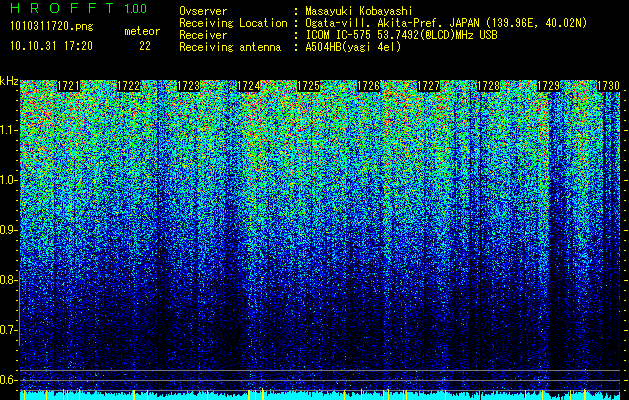The width and height of the screenshot is (629, 400).
Task: Click the 1729 time marker label
Action: pyautogui.click(x=548, y=86)
